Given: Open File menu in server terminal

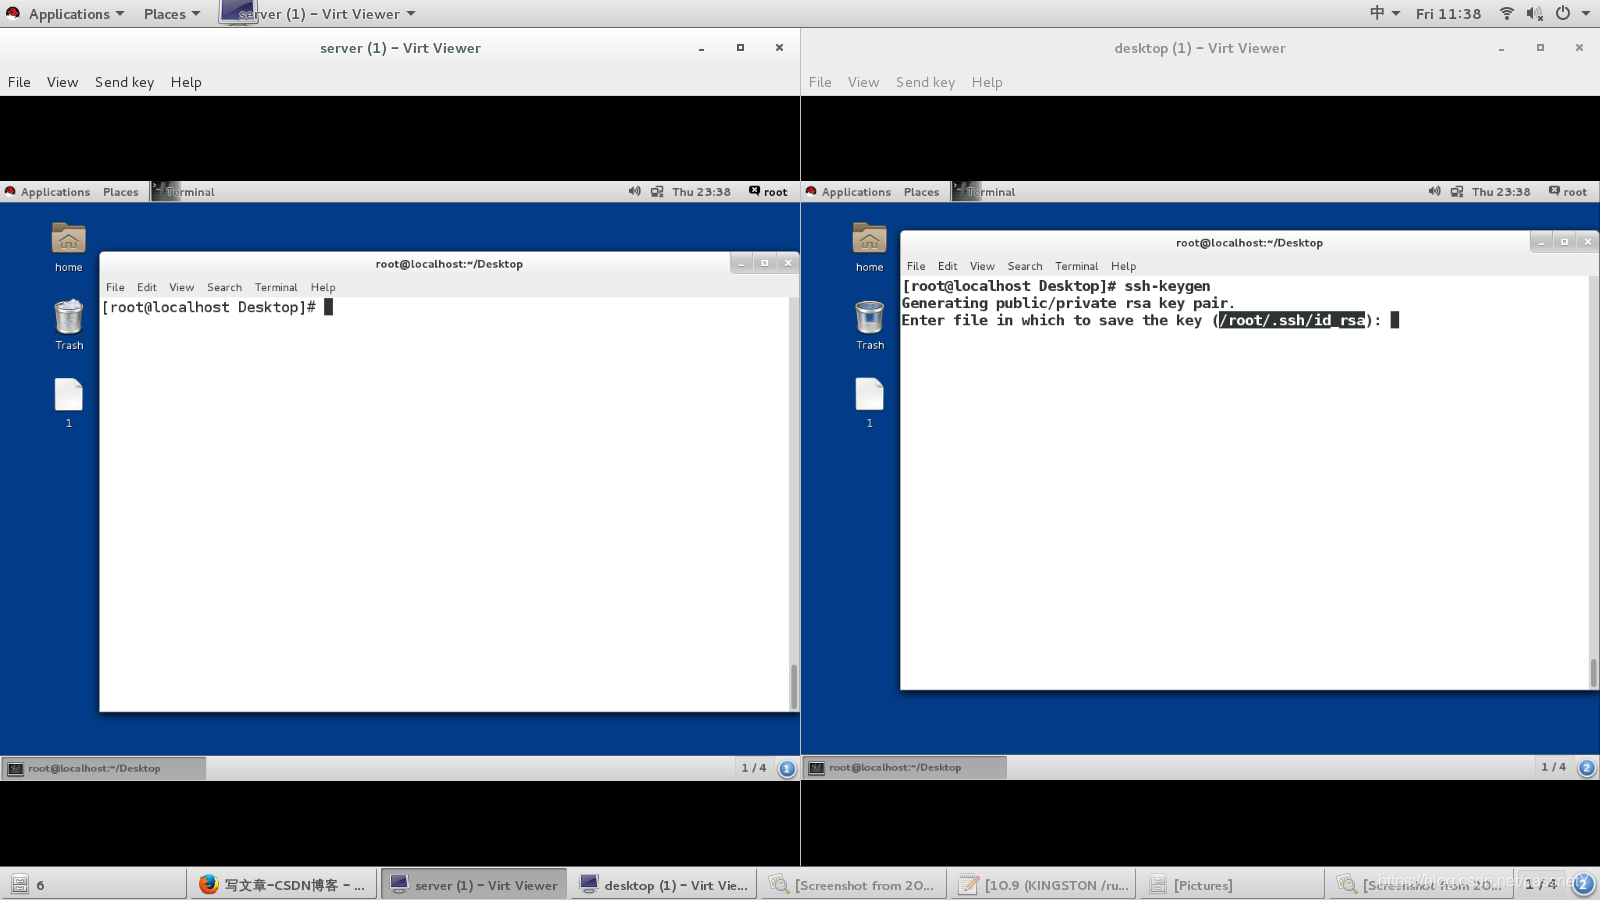Looking at the screenshot, I should tap(116, 287).
